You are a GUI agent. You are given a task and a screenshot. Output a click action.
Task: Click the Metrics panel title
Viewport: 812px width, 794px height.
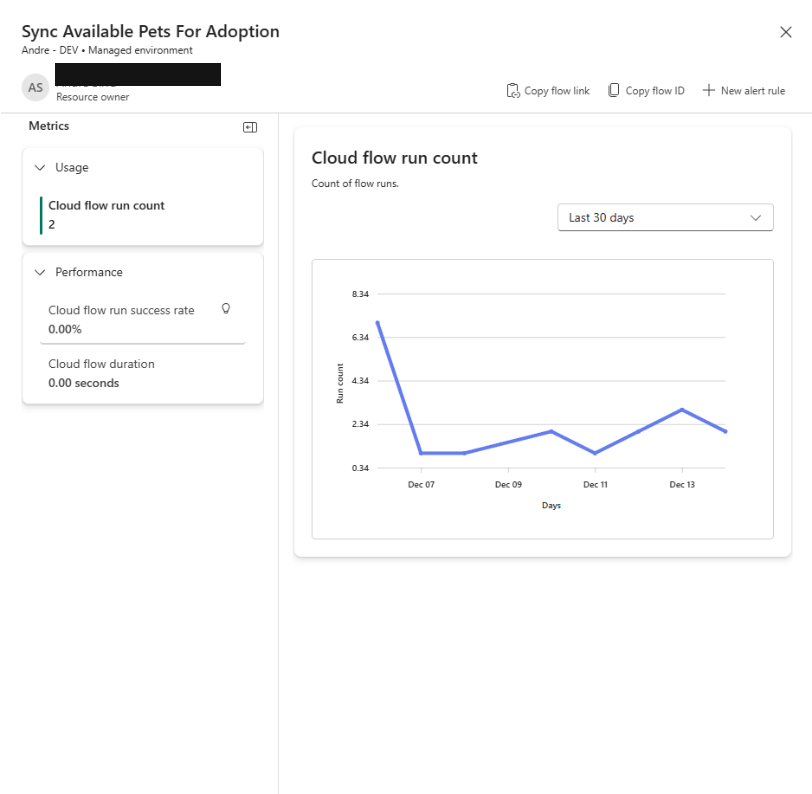(49, 126)
